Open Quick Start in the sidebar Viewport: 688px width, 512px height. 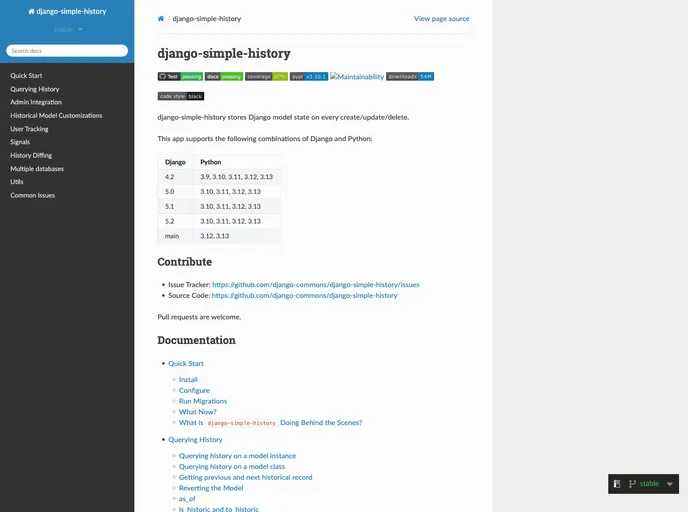pos(26,75)
